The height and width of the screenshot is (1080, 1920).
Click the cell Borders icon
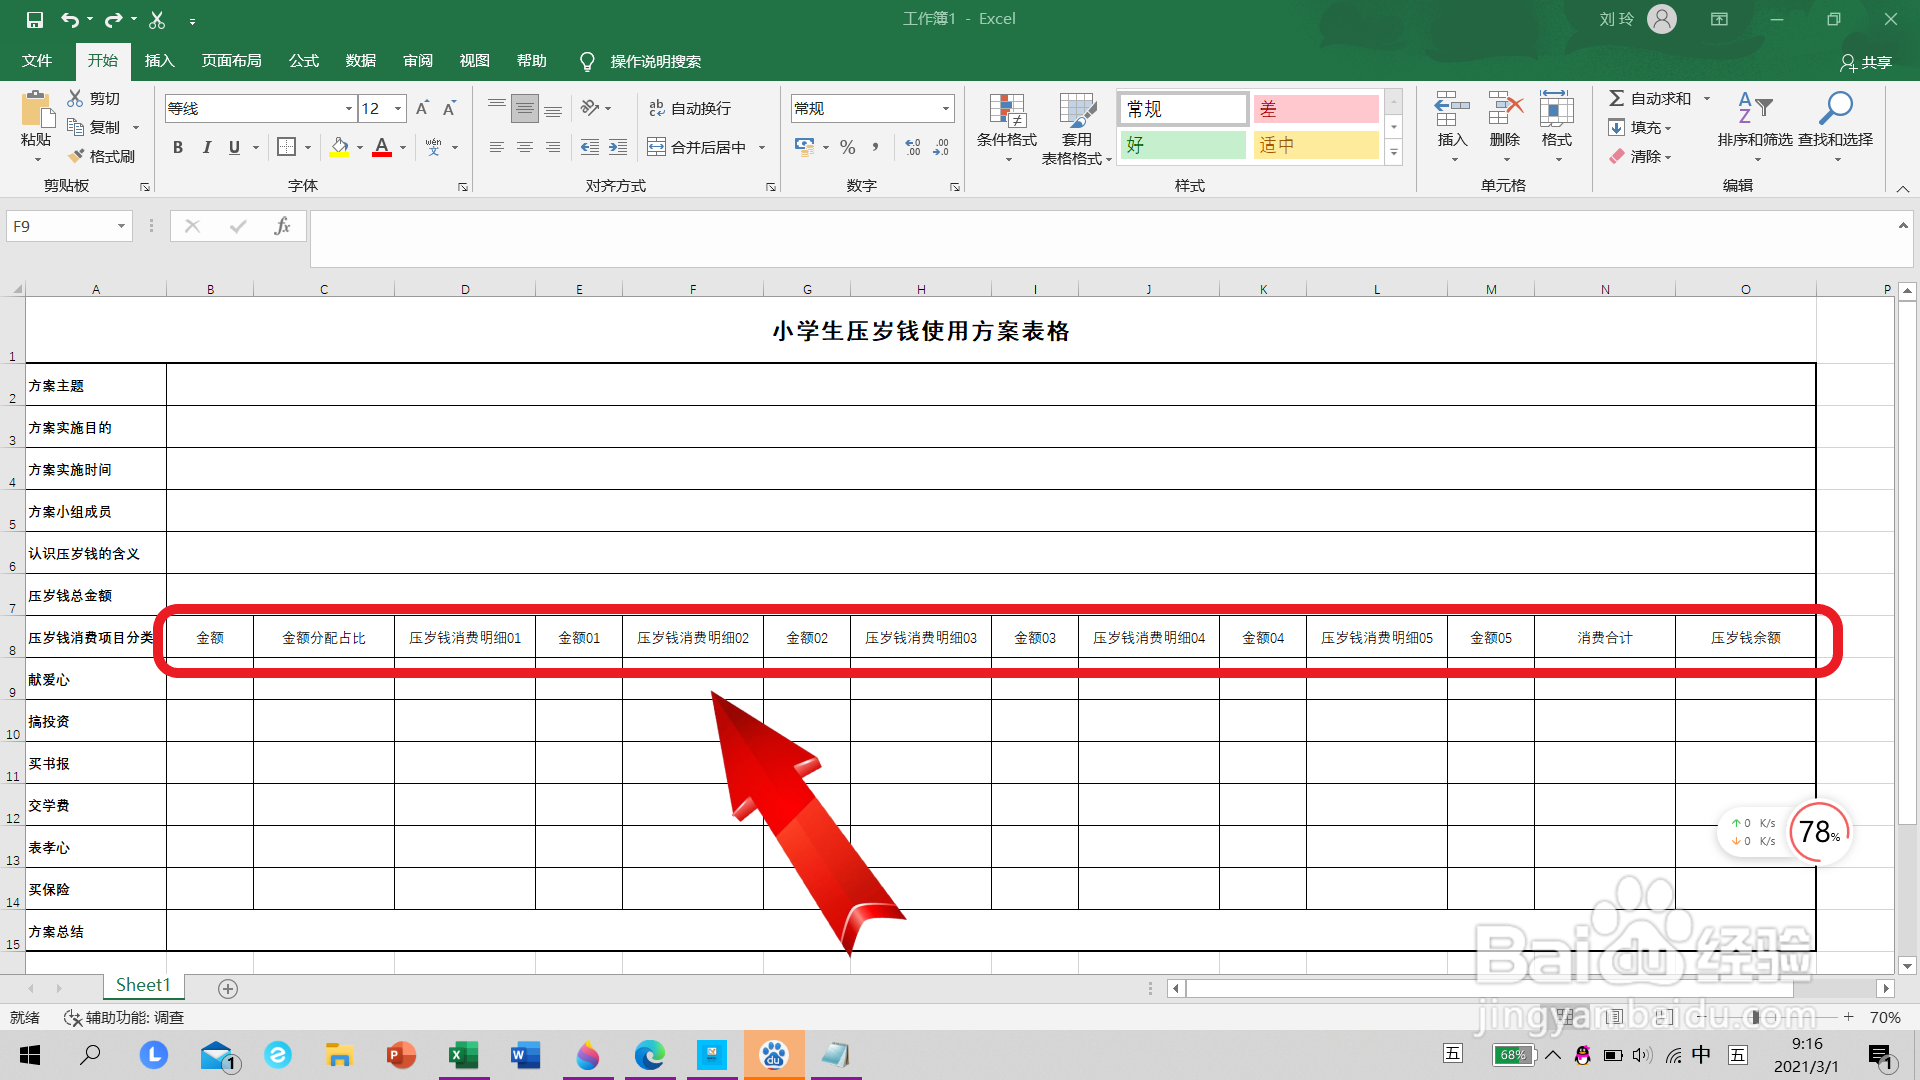[x=286, y=147]
